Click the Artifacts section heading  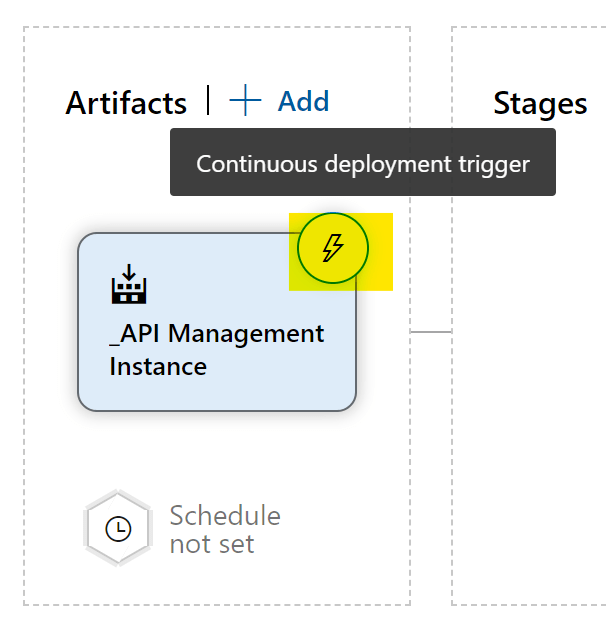pos(126,103)
